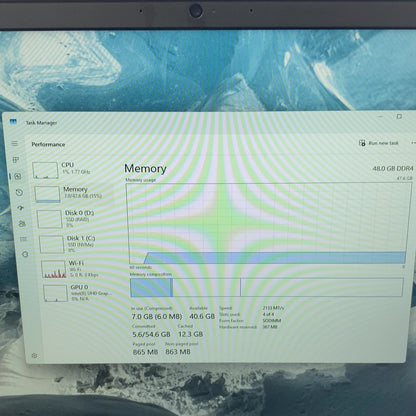Click the Task Manager window title

pos(41,123)
